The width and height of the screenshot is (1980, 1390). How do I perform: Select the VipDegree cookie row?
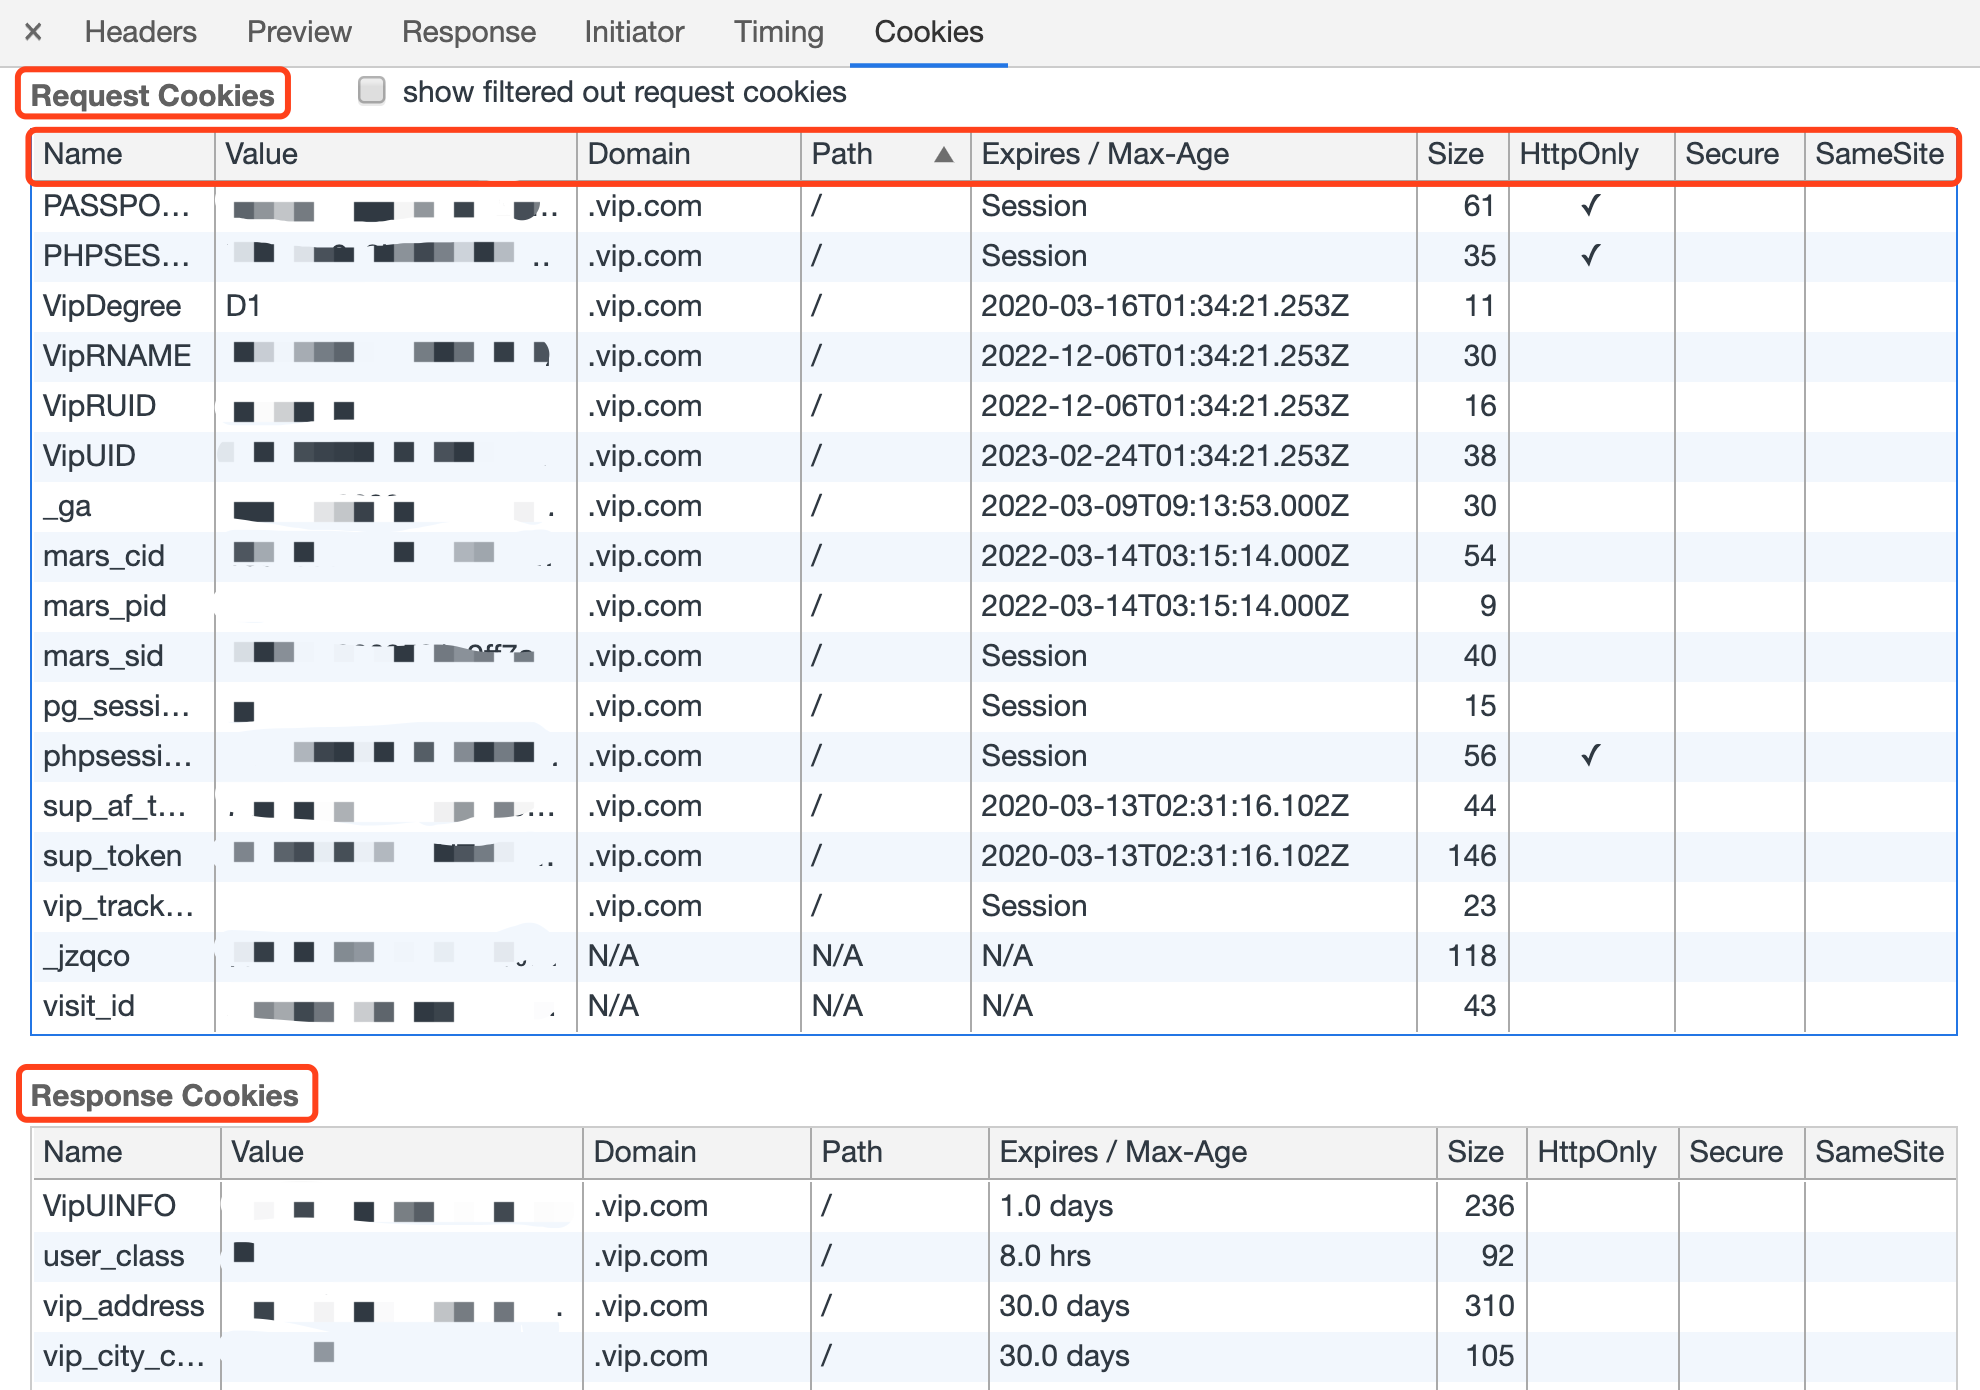112,306
